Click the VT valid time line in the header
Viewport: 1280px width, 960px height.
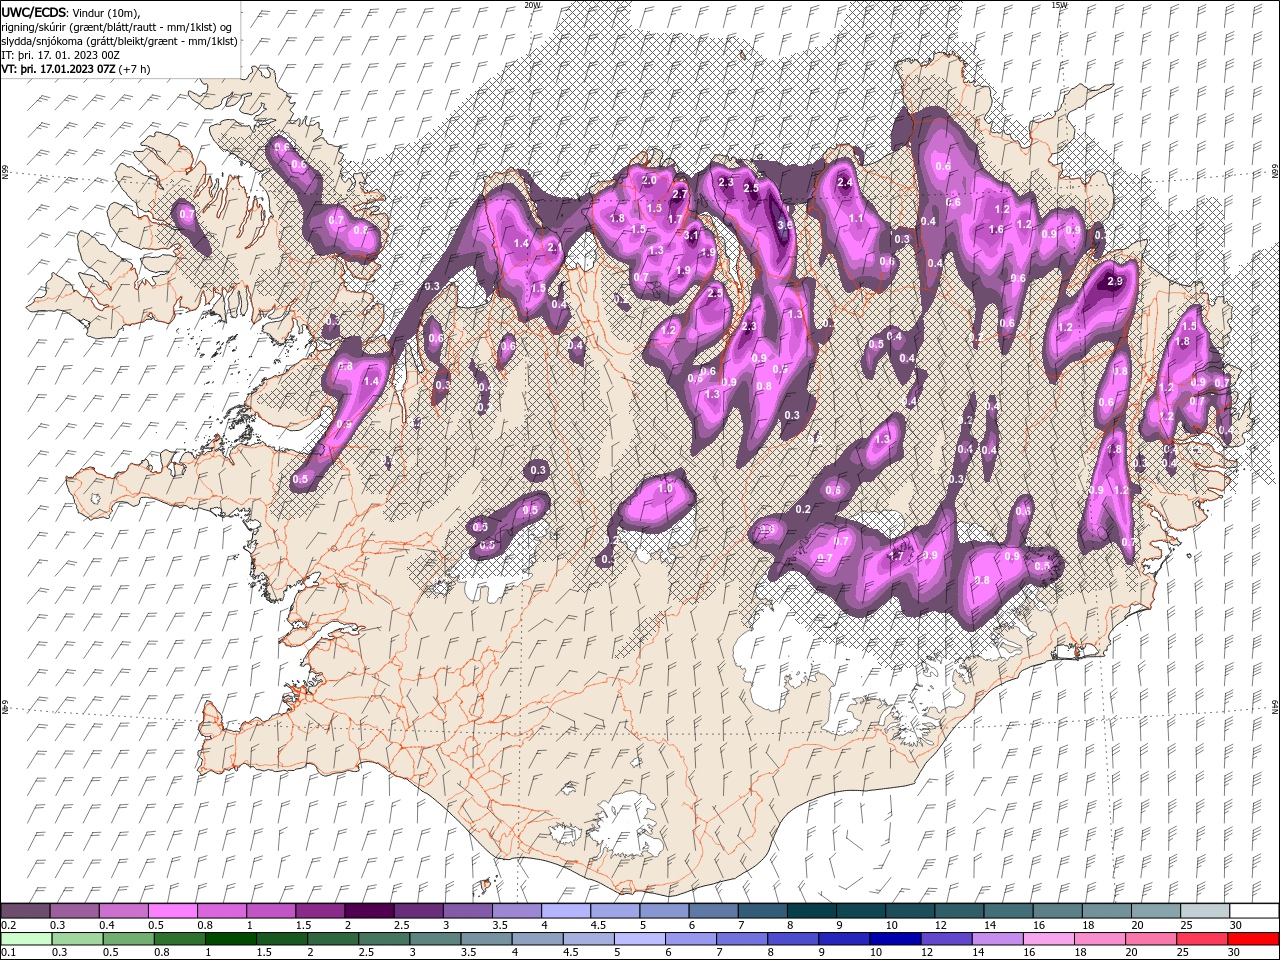click(76, 69)
